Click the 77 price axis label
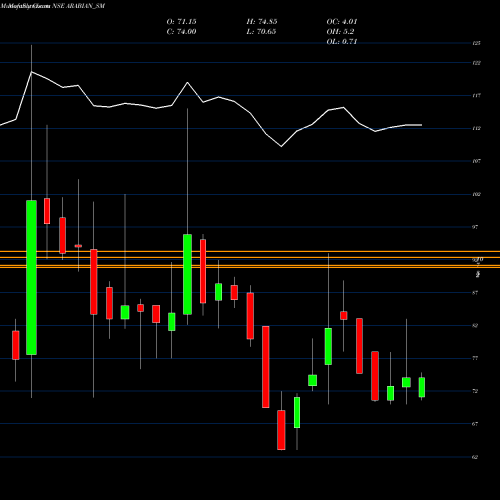500x500 pixels. pos(475,358)
